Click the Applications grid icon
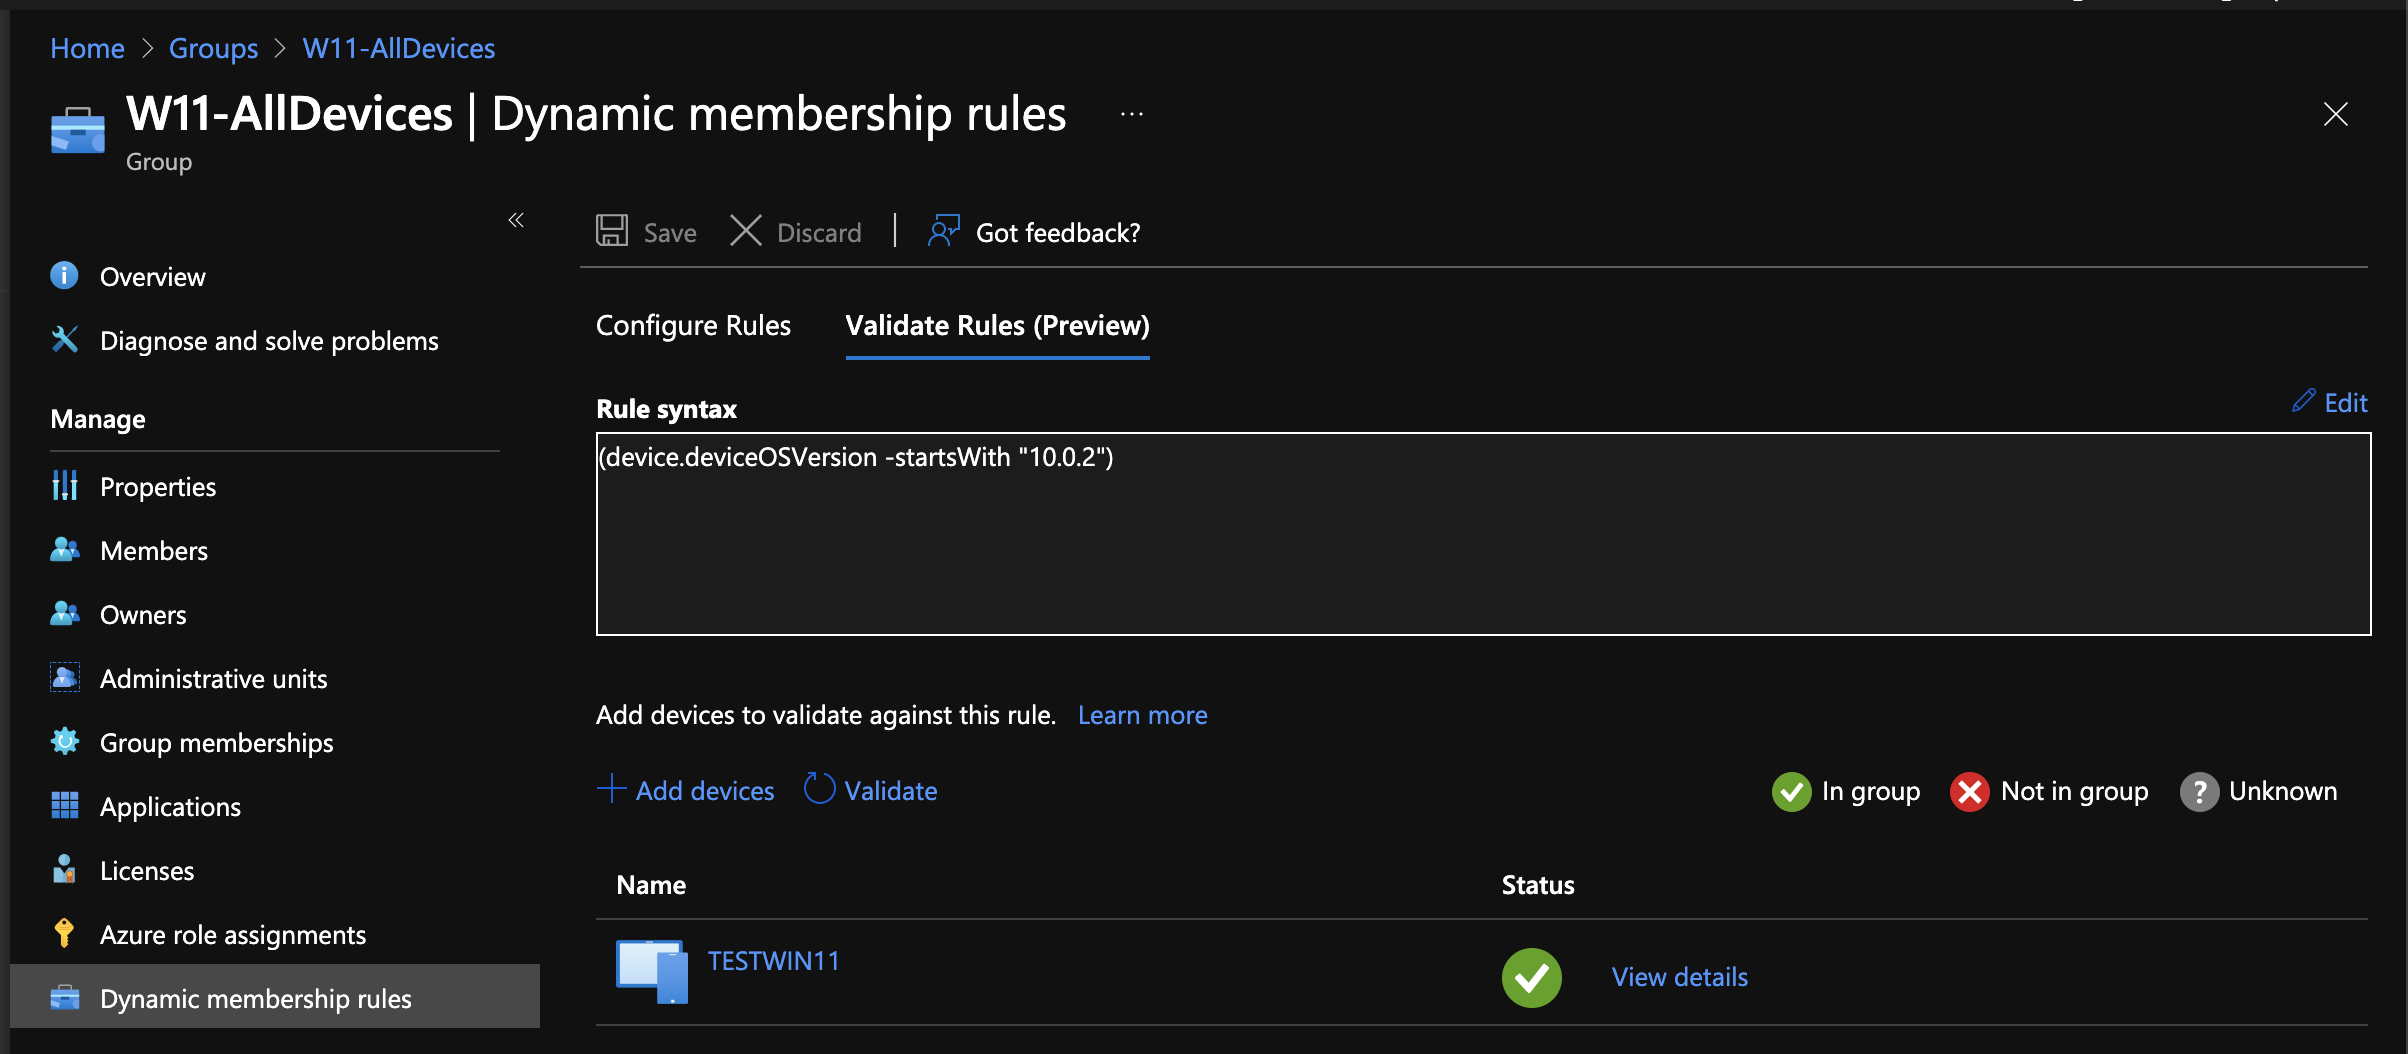Viewport: 2408px width, 1054px height. pyautogui.click(x=64, y=806)
